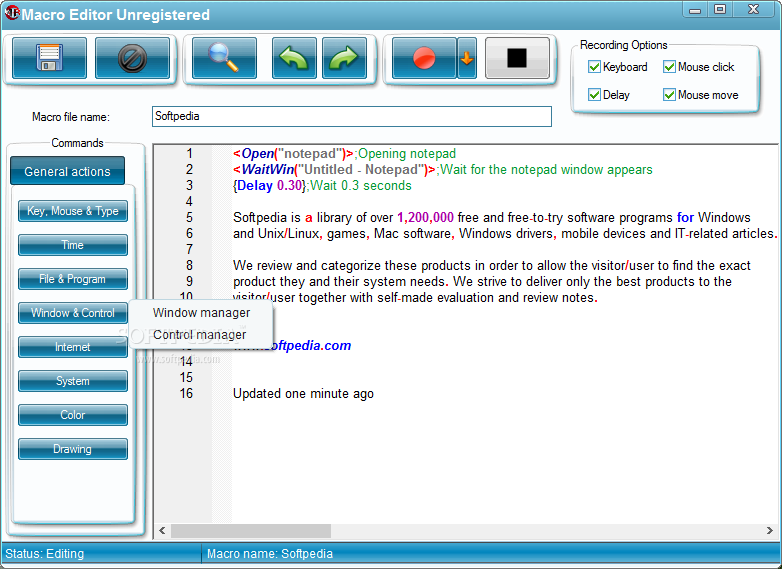Image resolution: width=782 pixels, height=569 pixels.
Task: Click the text 'Updated one minute ago'
Action: point(303,393)
